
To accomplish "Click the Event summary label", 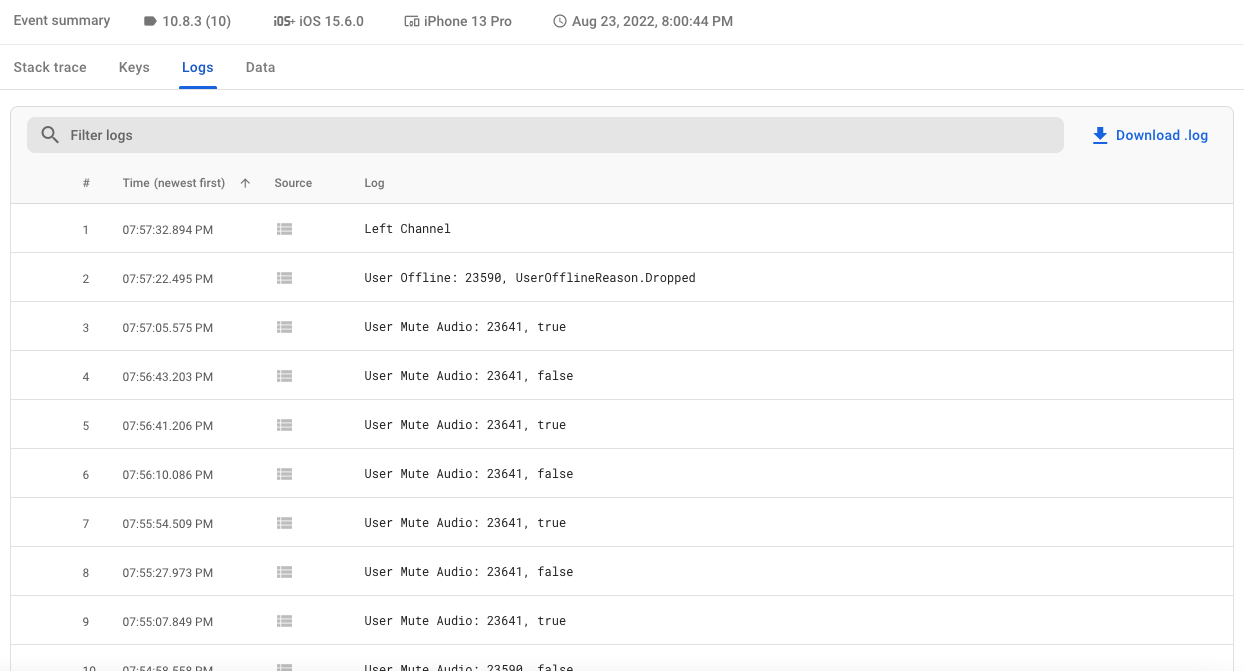I will [61, 20].
